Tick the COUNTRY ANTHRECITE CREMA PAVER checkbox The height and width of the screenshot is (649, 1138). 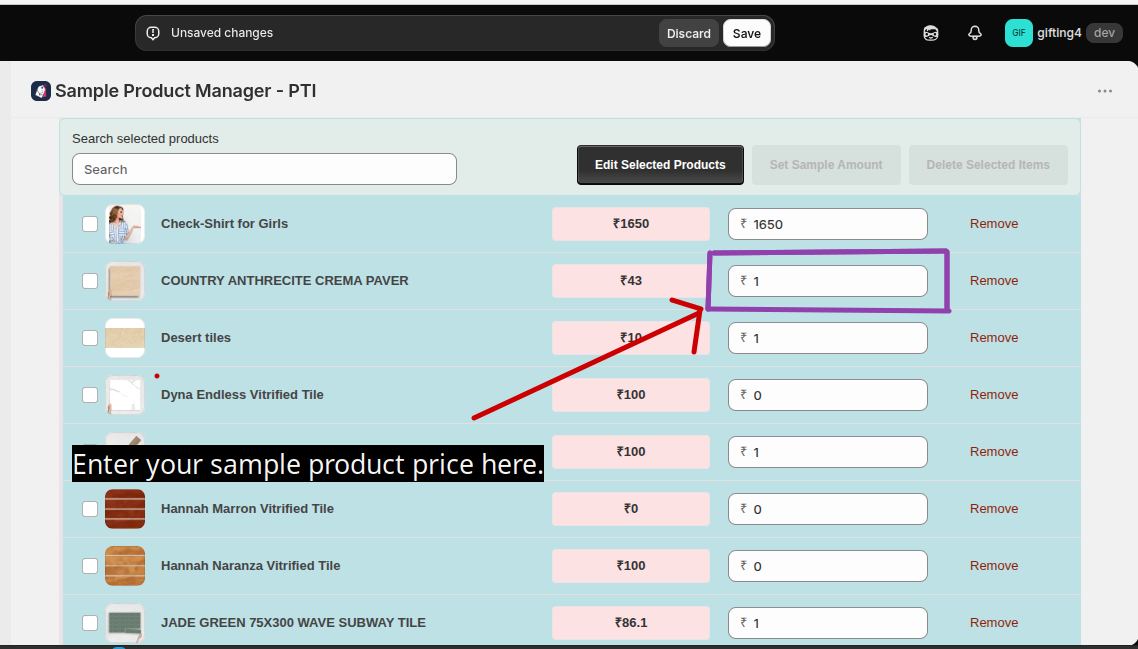pos(90,281)
